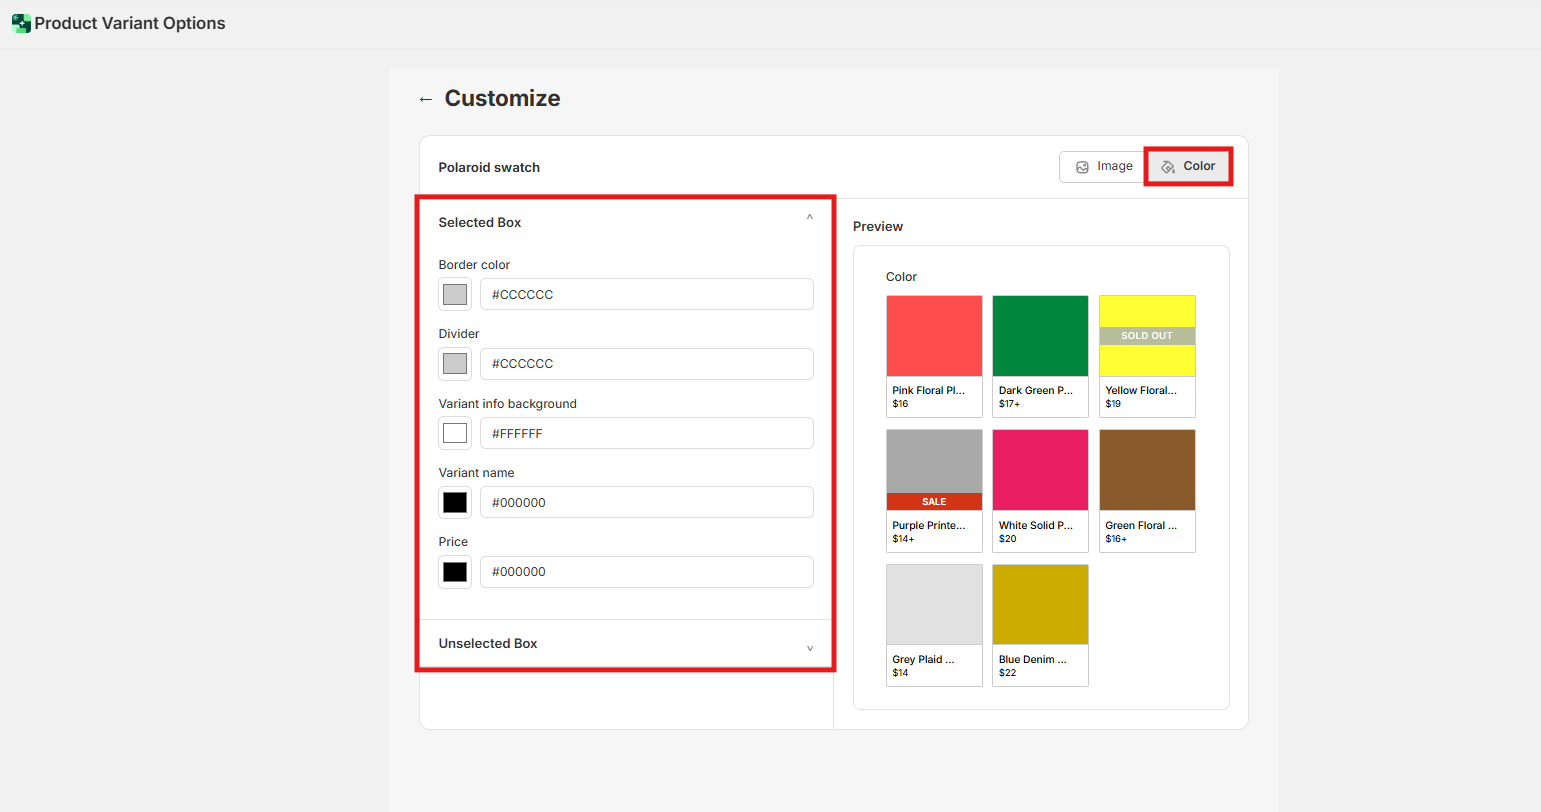The height and width of the screenshot is (812, 1541).
Task: Click the Product Variant Options app logo
Action: point(21,23)
